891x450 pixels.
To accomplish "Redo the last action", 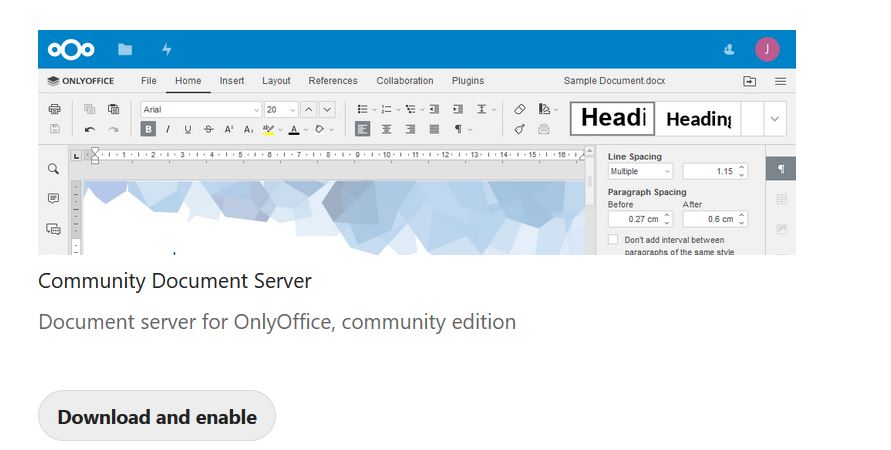I will 114,130.
